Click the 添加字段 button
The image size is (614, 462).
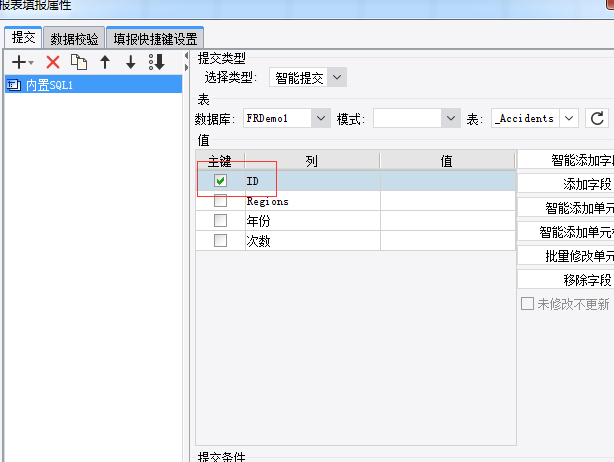[565, 184]
